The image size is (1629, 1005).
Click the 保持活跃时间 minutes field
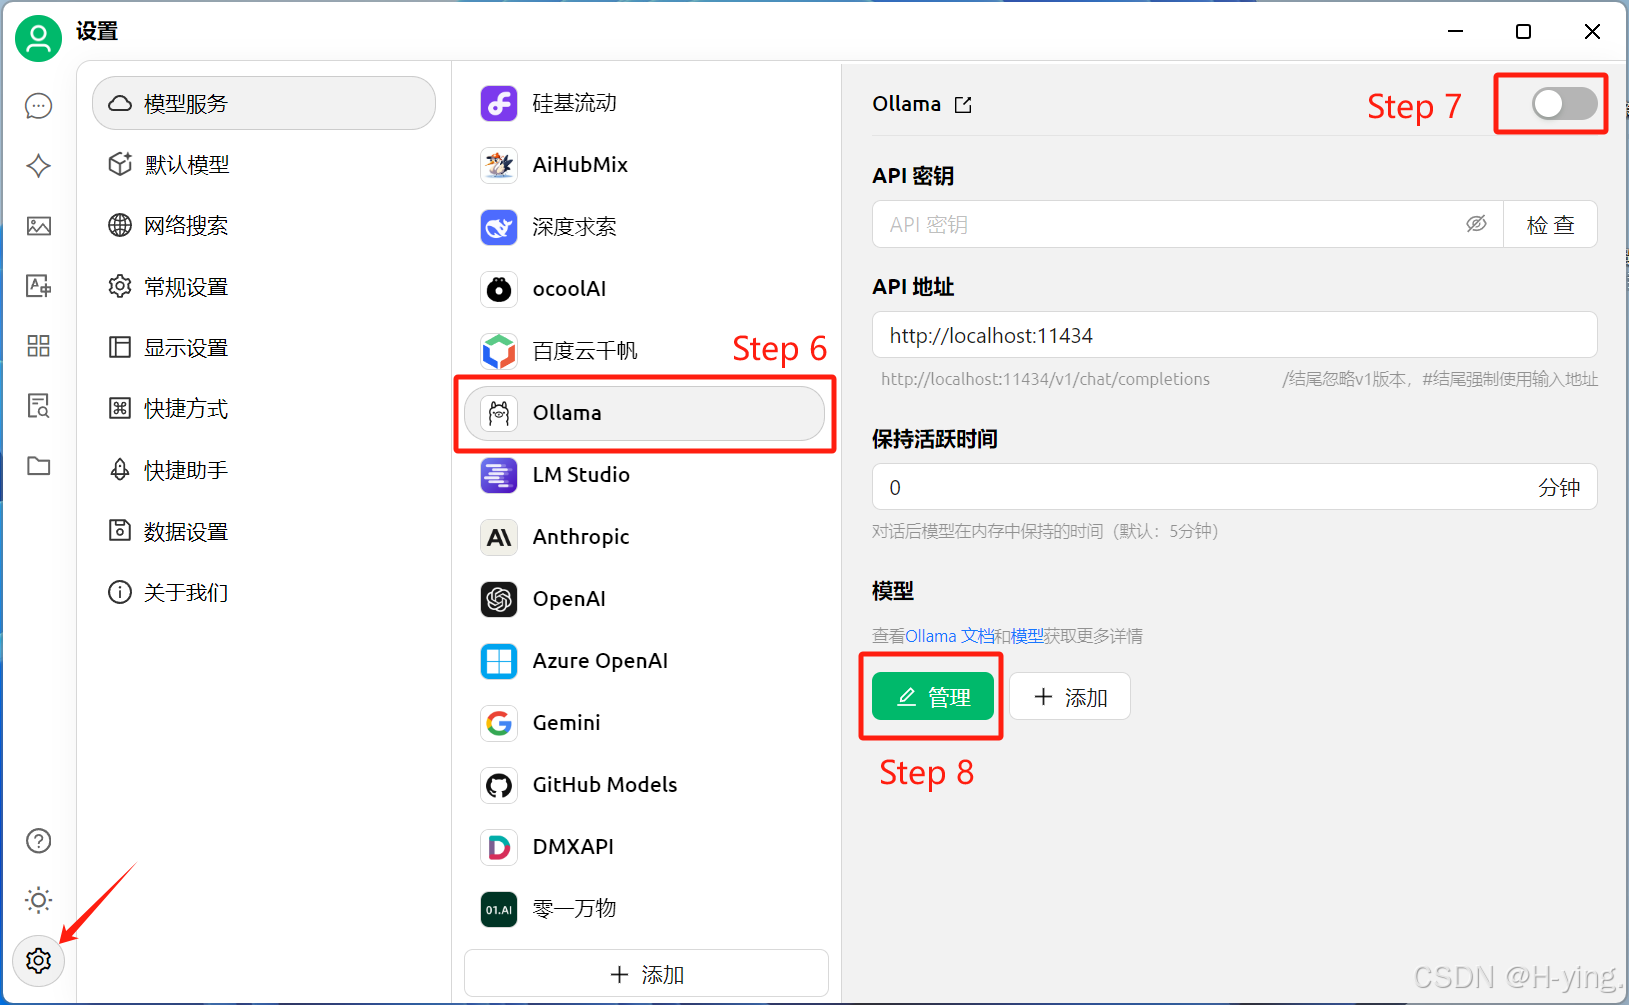(x=1234, y=487)
